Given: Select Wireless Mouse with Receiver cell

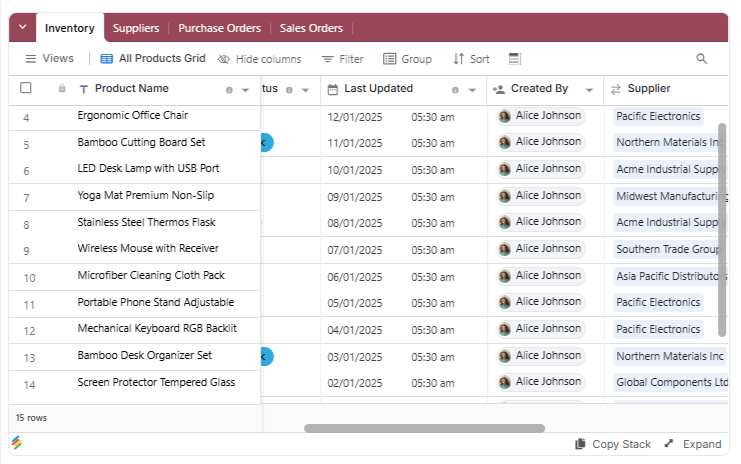Looking at the screenshot, I should [x=148, y=248].
